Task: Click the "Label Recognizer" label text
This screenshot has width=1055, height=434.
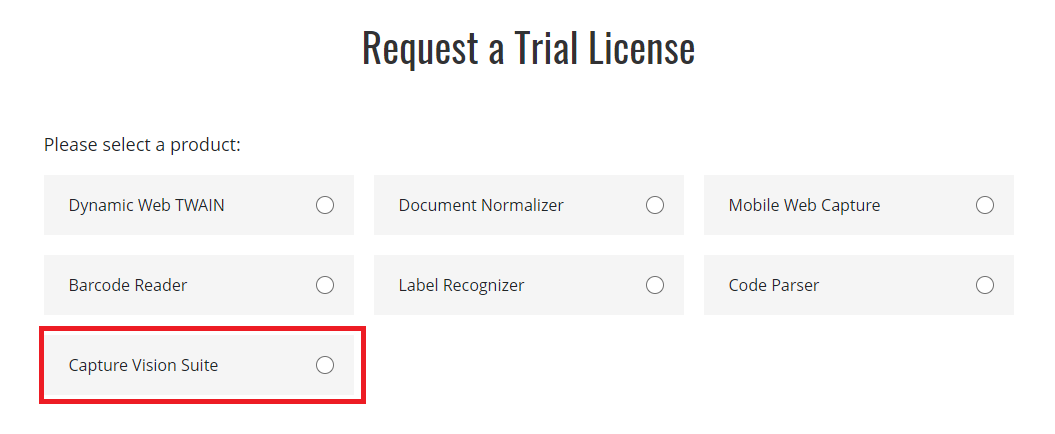Action: pyautogui.click(x=461, y=285)
